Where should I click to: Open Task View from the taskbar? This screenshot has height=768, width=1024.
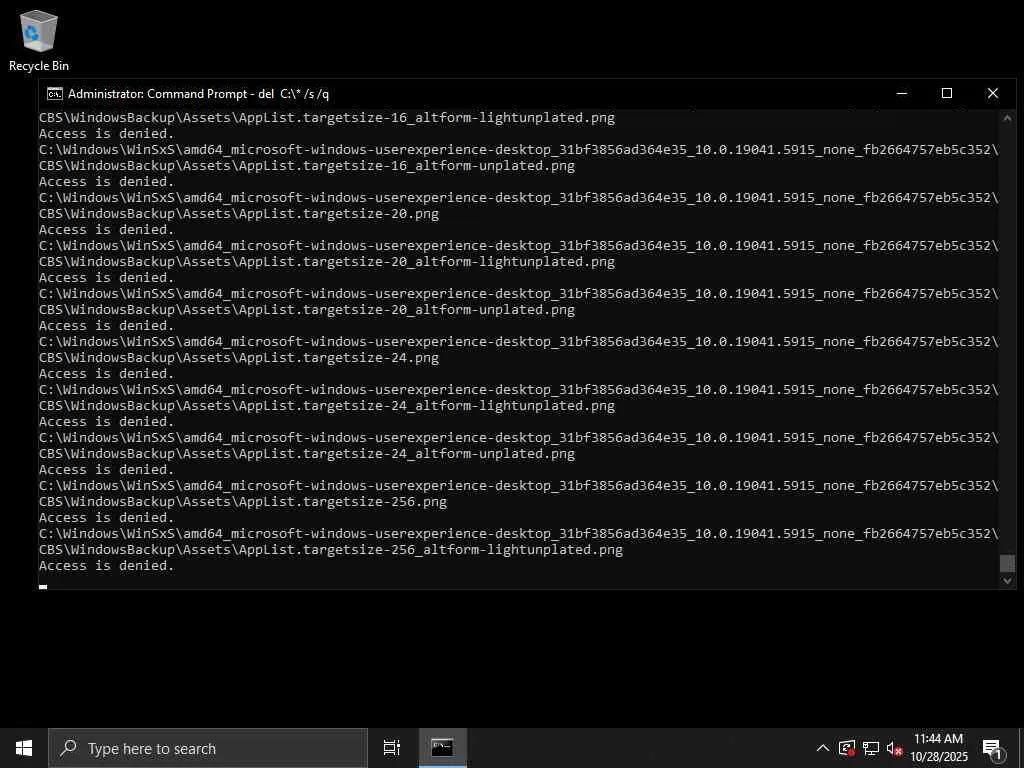[x=392, y=748]
